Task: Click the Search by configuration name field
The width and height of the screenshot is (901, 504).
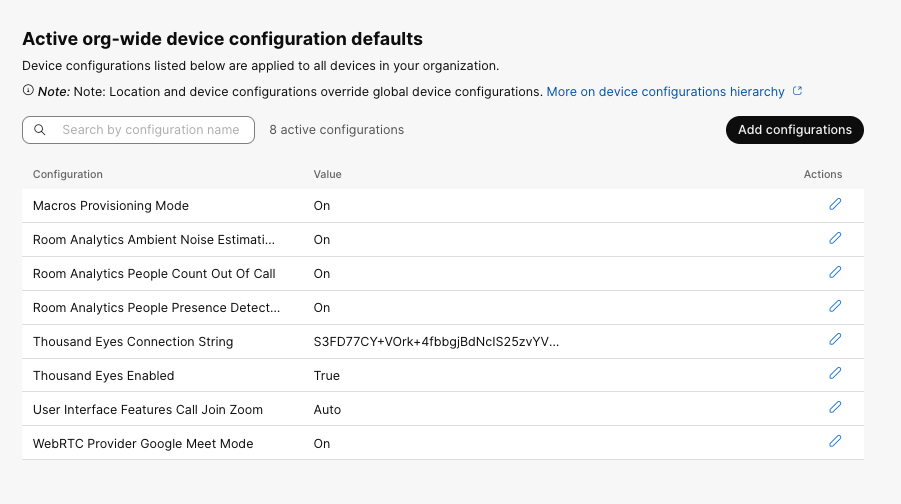Action: pyautogui.click(x=150, y=130)
